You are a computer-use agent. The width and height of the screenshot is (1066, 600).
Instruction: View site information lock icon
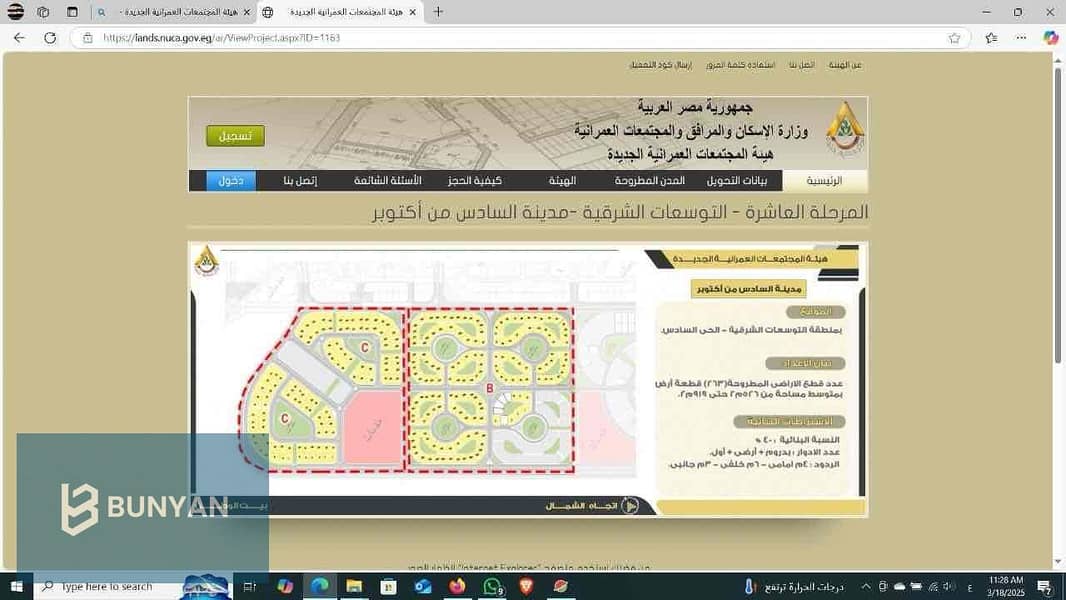click(88, 38)
